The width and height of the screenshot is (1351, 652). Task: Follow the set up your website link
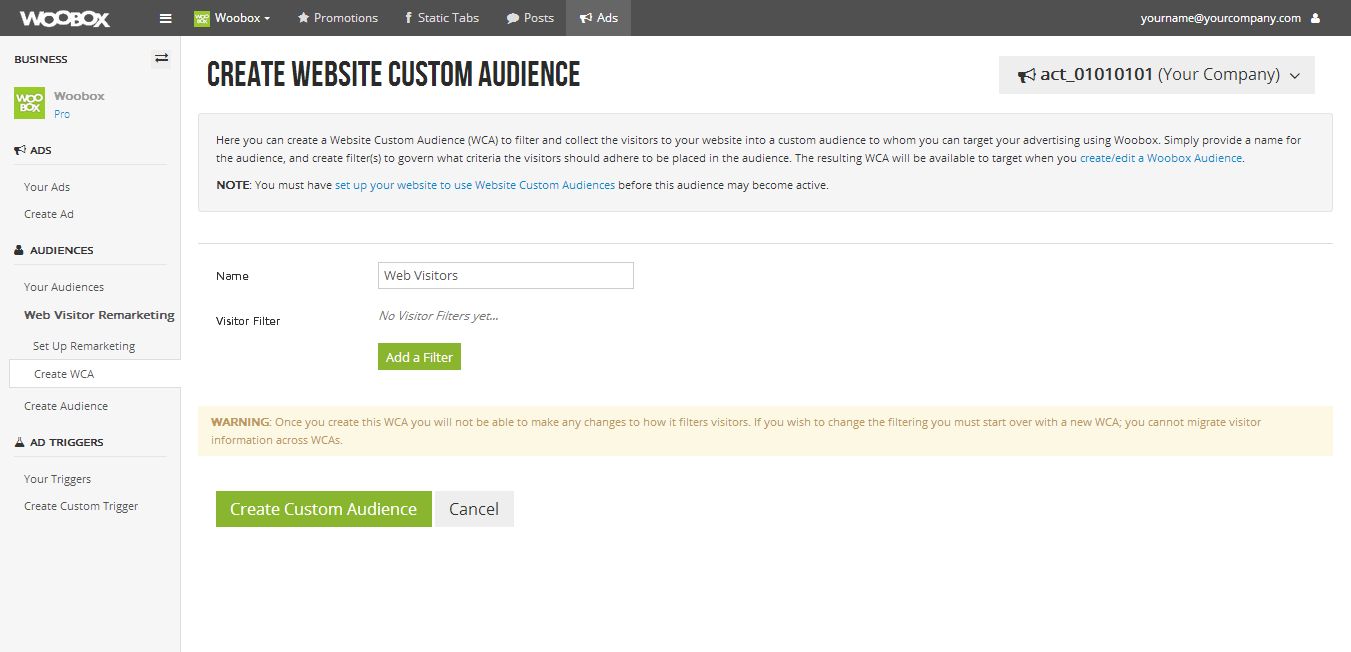point(475,185)
